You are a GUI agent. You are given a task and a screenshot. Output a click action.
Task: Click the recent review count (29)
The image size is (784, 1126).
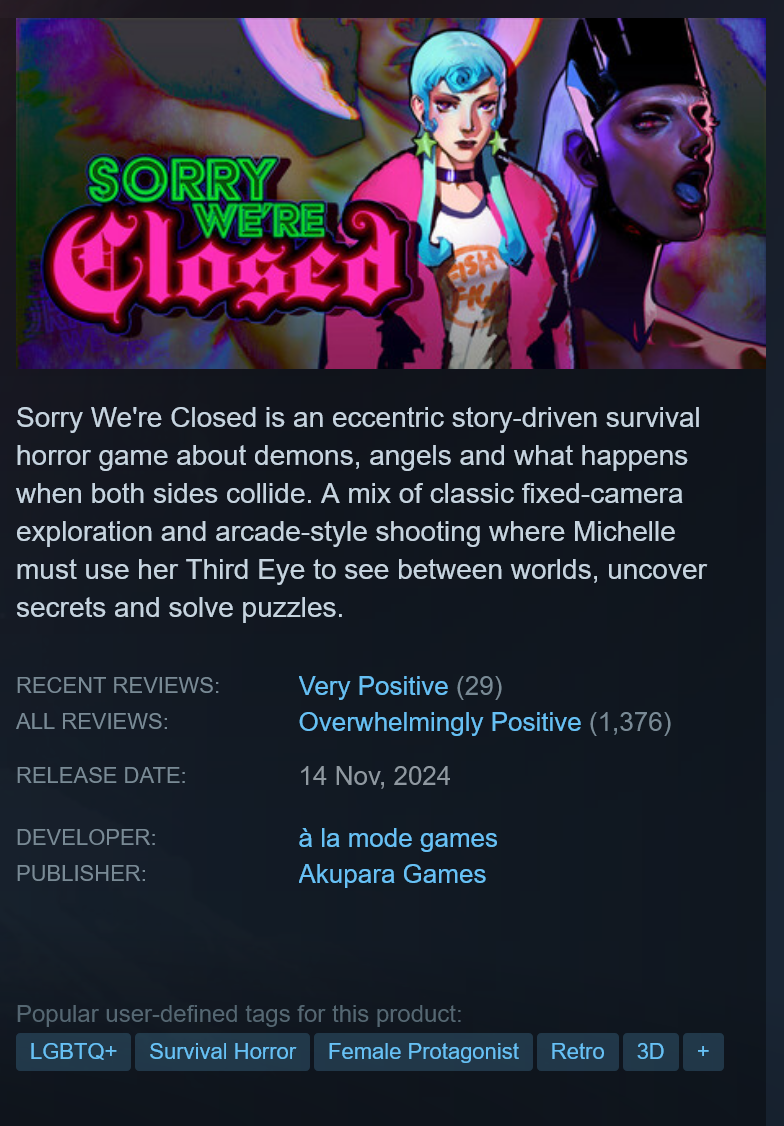480,686
